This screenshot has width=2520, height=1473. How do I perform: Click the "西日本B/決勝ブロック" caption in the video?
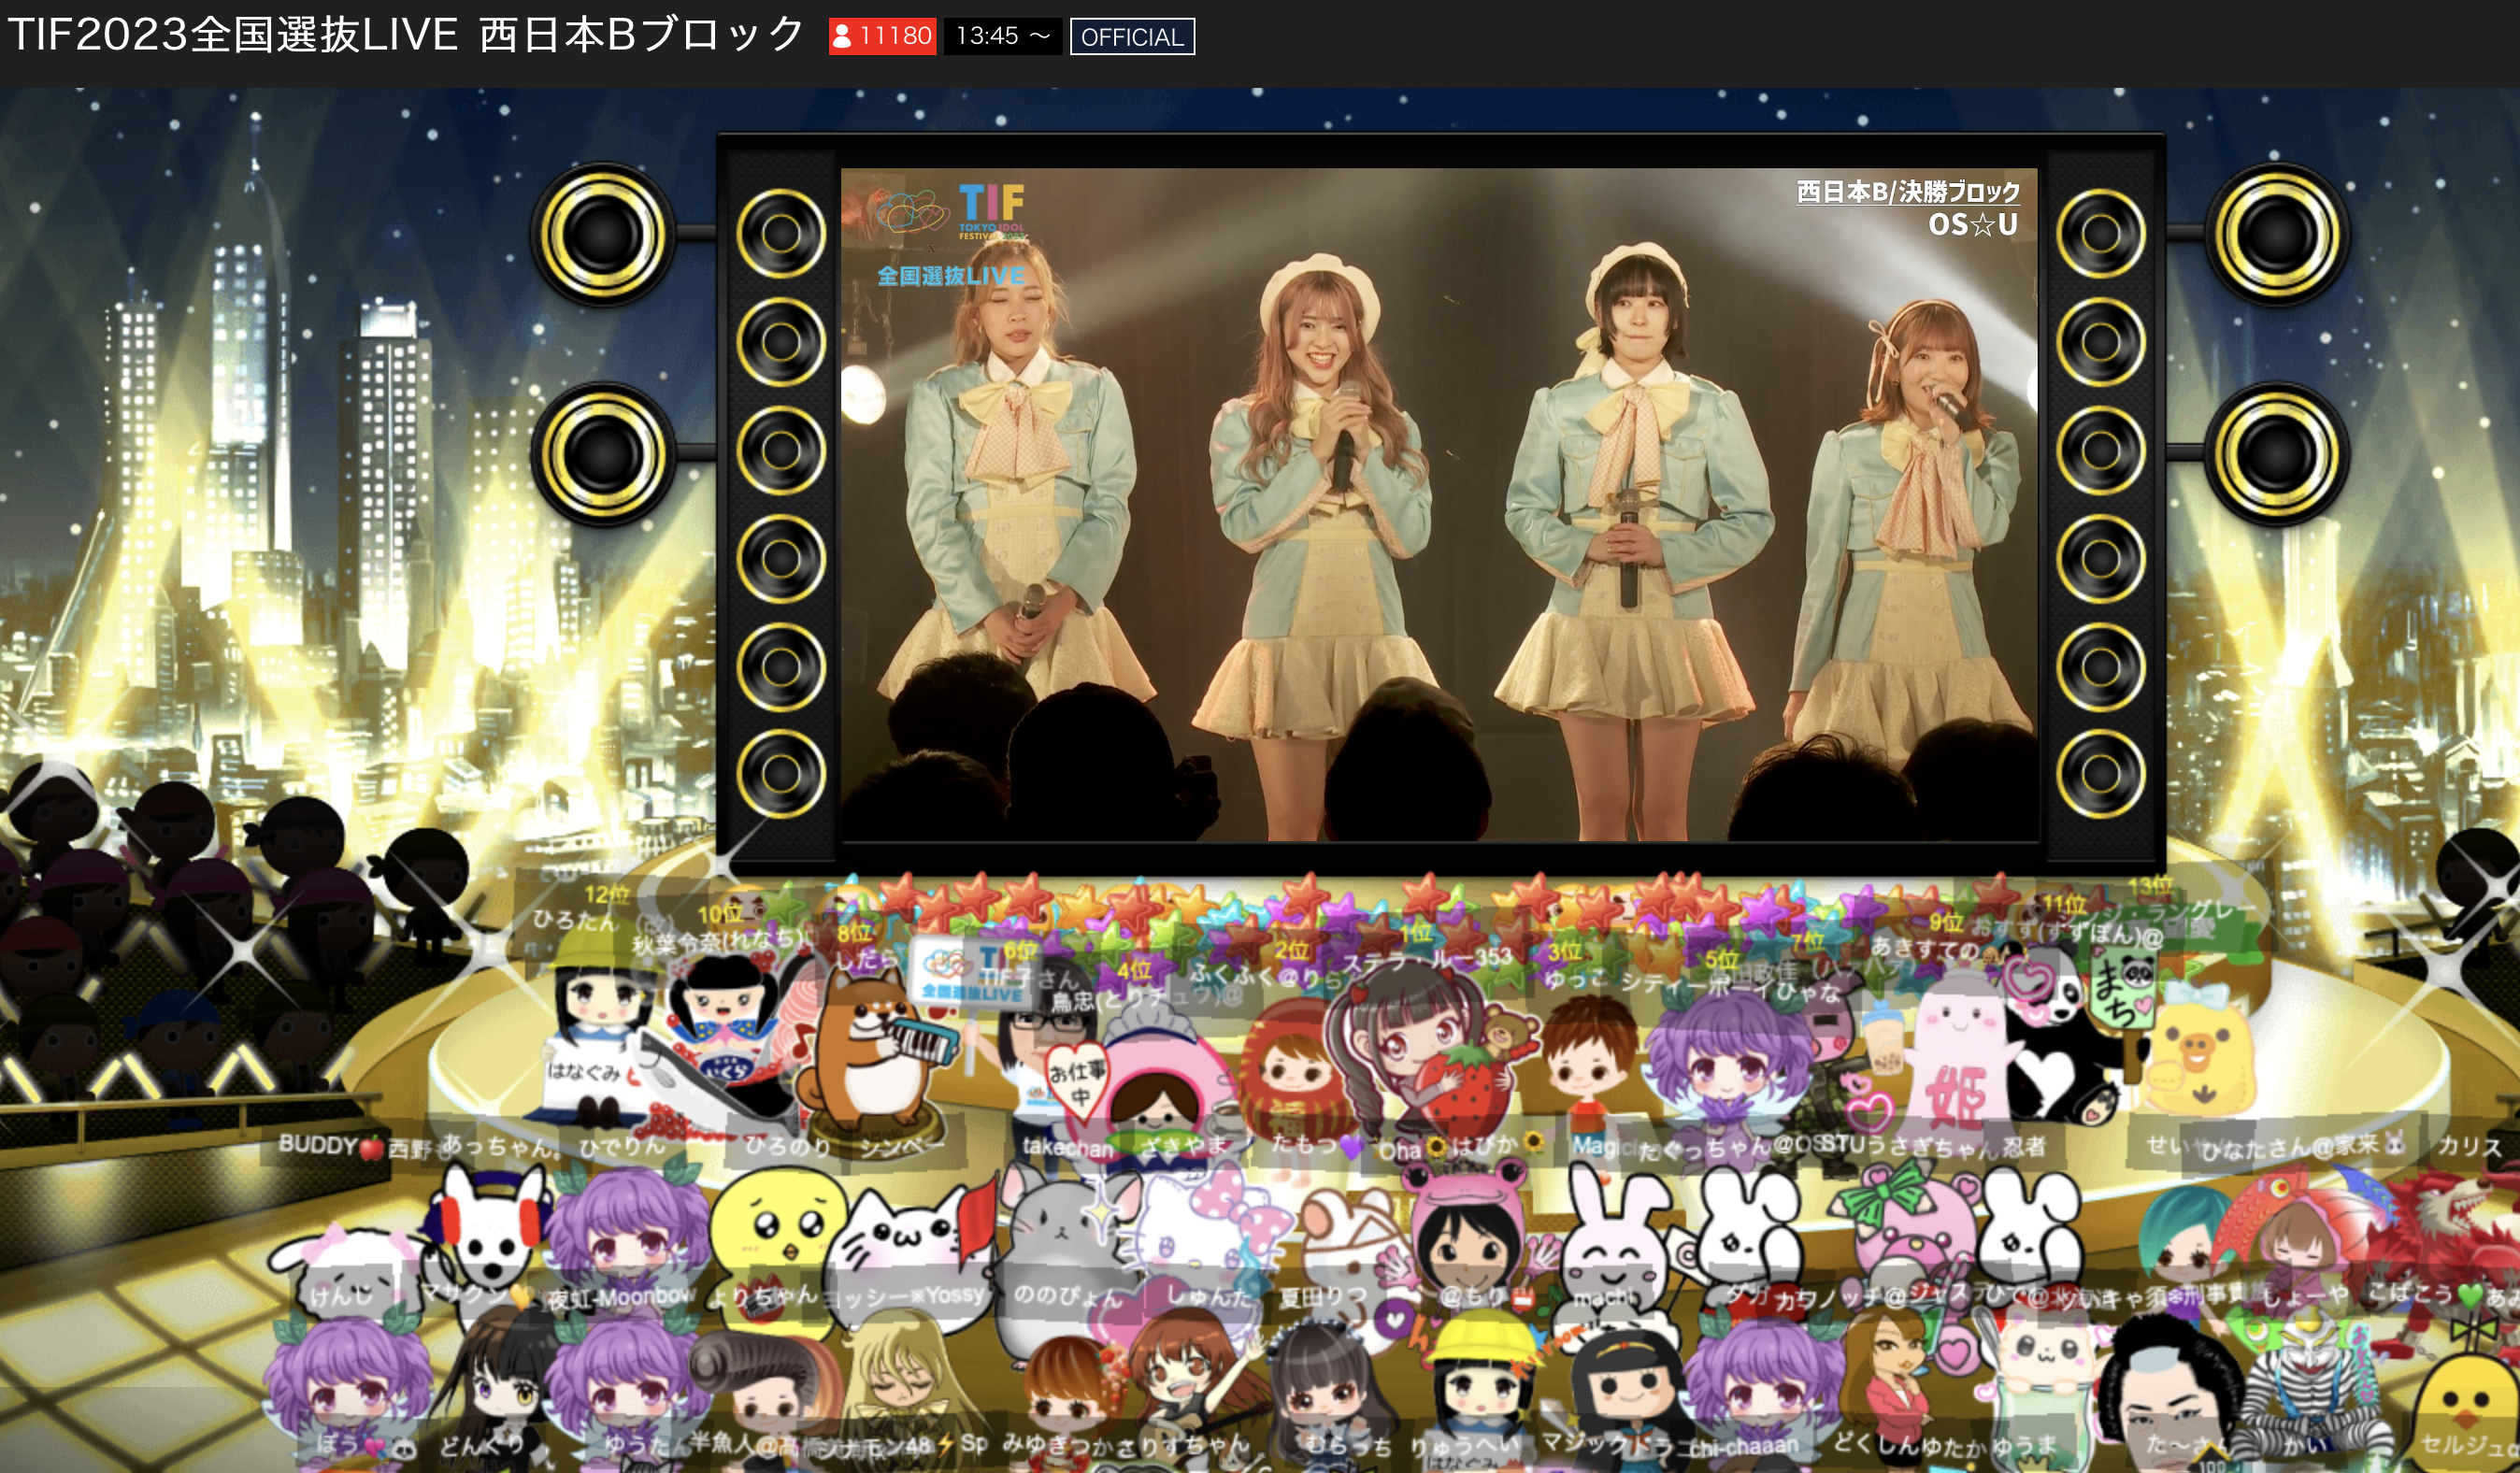coord(1907,191)
